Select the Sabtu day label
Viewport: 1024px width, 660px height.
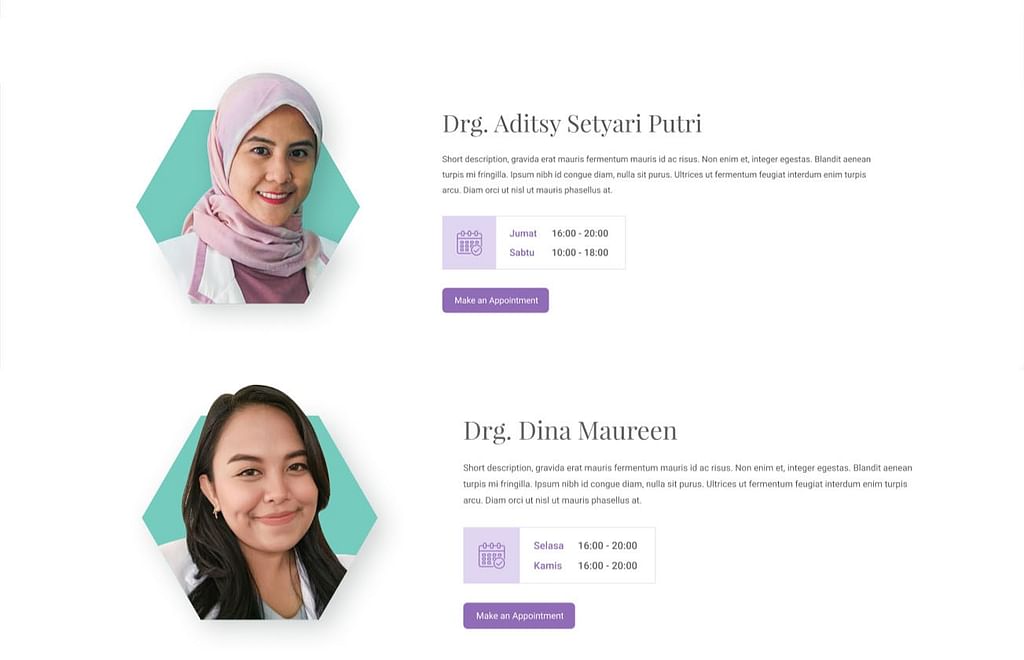(522, 253)
